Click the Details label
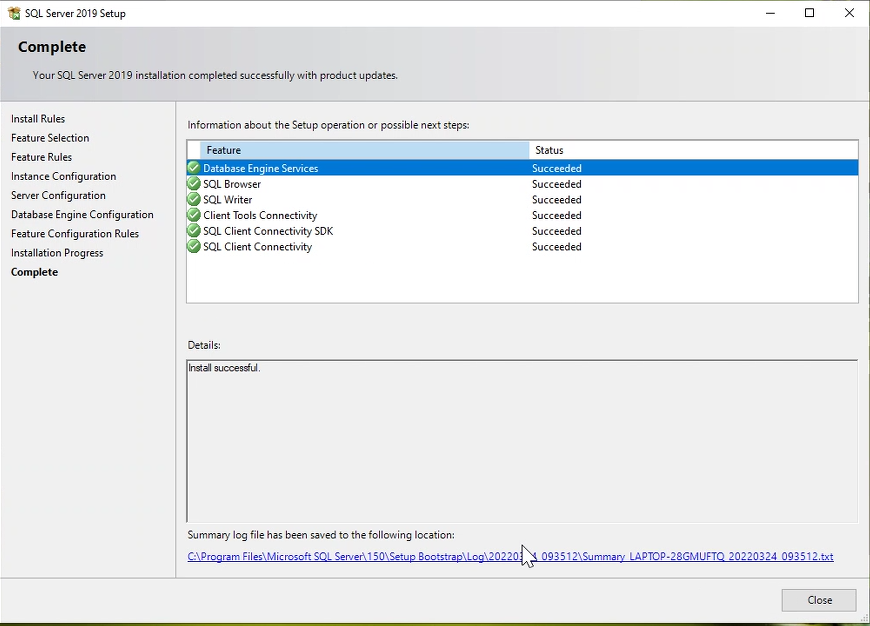 click(204, 345)
